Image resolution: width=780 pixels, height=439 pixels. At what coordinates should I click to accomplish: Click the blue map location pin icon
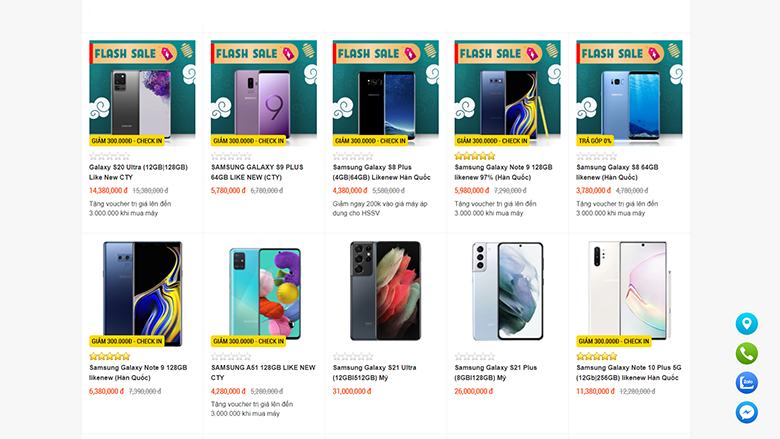coord(747,324)
